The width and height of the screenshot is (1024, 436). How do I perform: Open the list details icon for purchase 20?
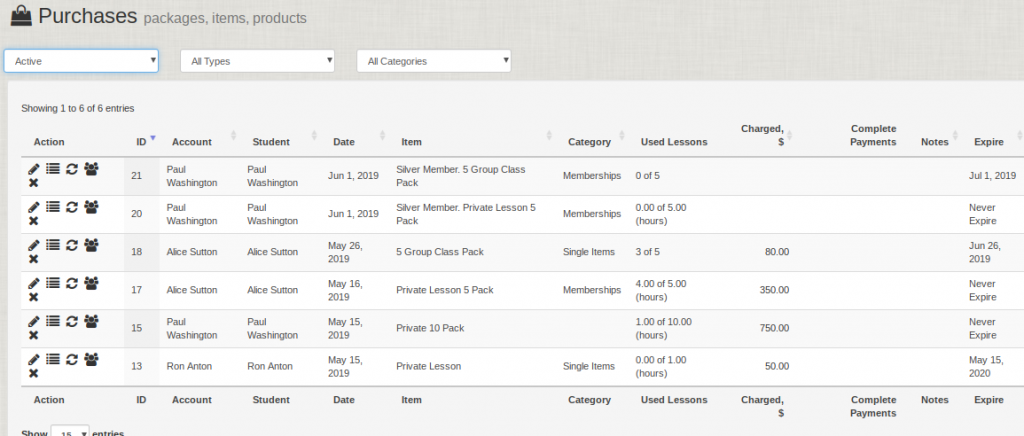[x=53, y=207]
